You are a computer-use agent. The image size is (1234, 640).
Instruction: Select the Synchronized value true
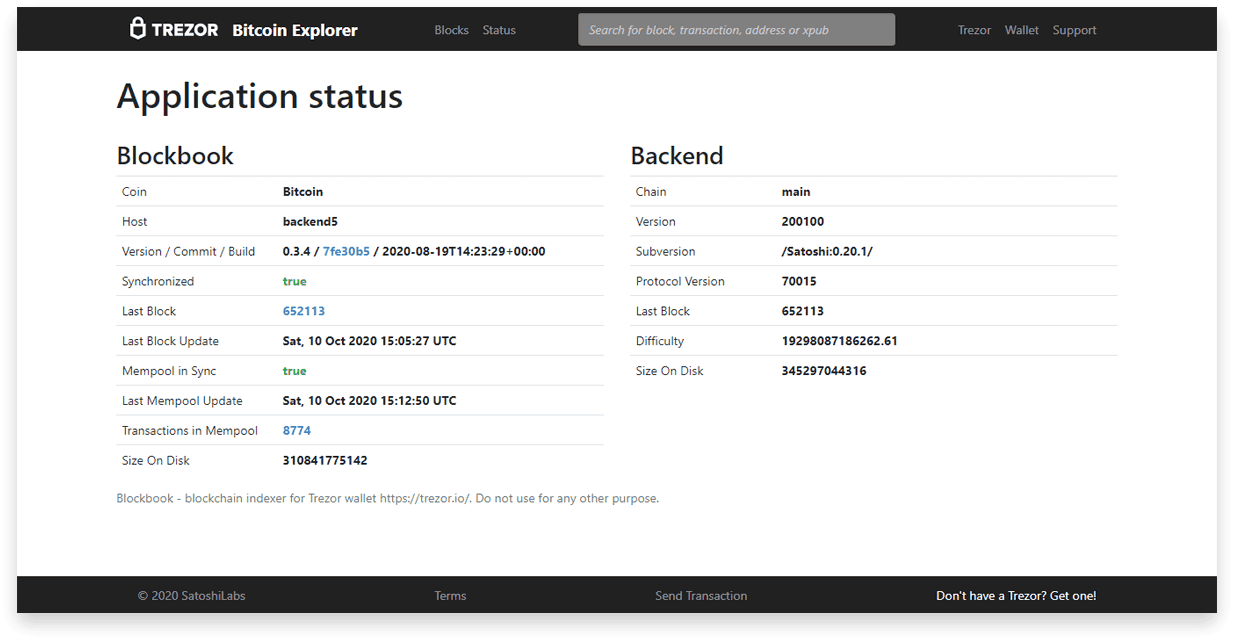[x=295, y=281]
